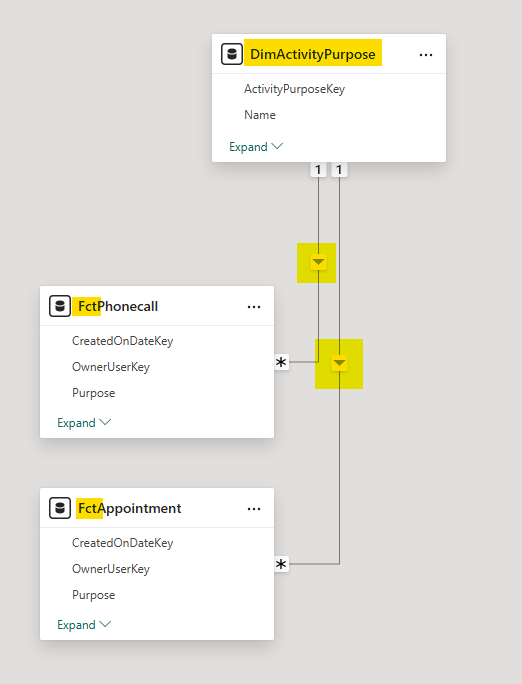Select the FctPhonecall relationship filter direction arrow

318,262
